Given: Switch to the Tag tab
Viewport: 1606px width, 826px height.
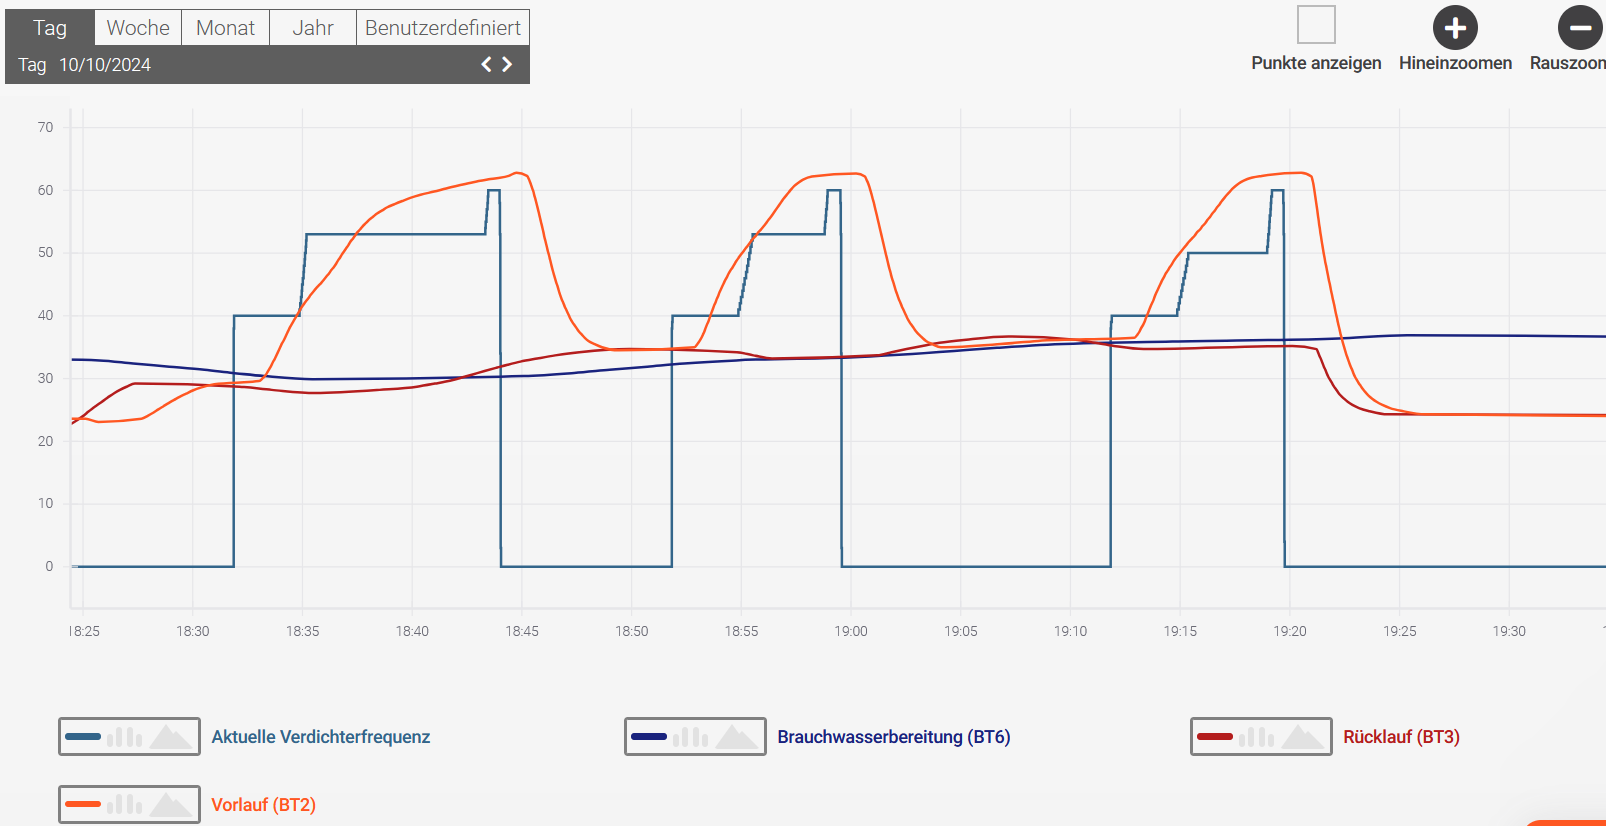Looking at the screenshot, I should click(x=50, y=28).
